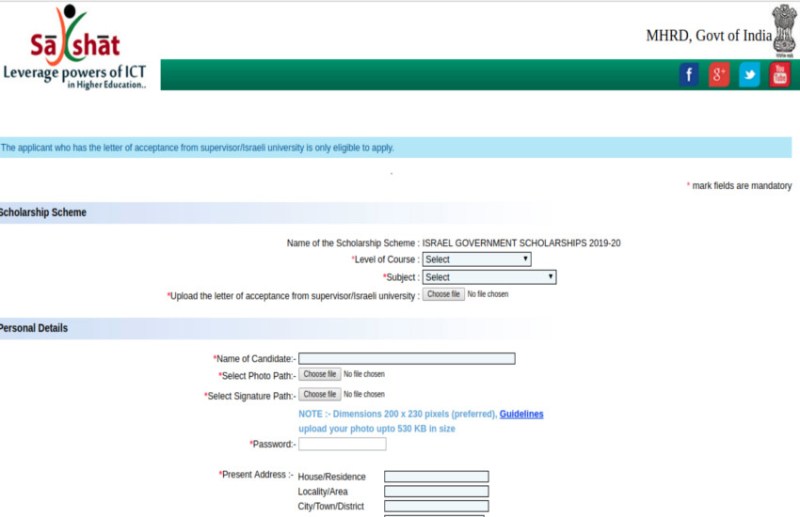
Task: Click into the Password field
Action: click(x=342, y=444)
